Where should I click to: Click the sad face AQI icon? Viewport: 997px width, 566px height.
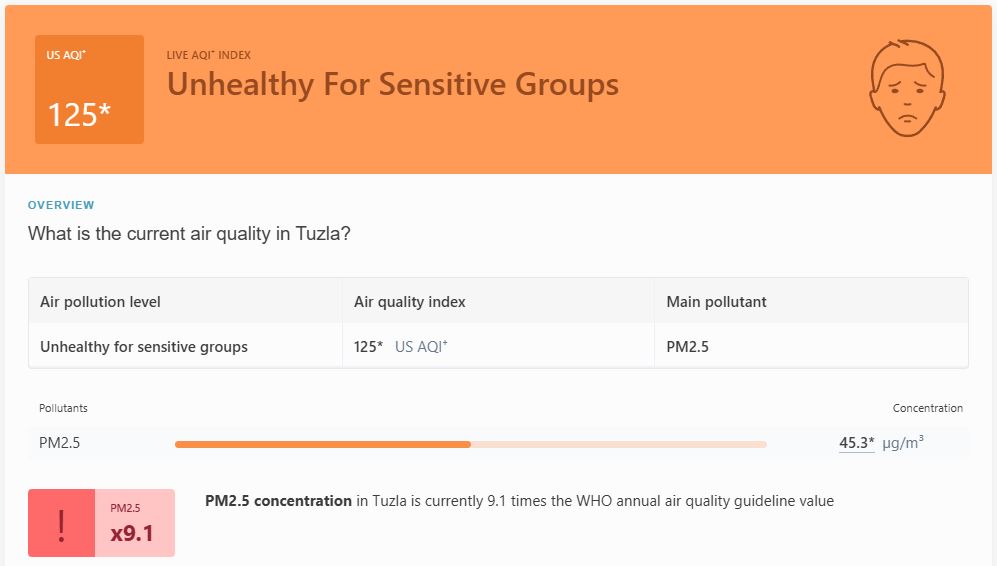point(907,89)
